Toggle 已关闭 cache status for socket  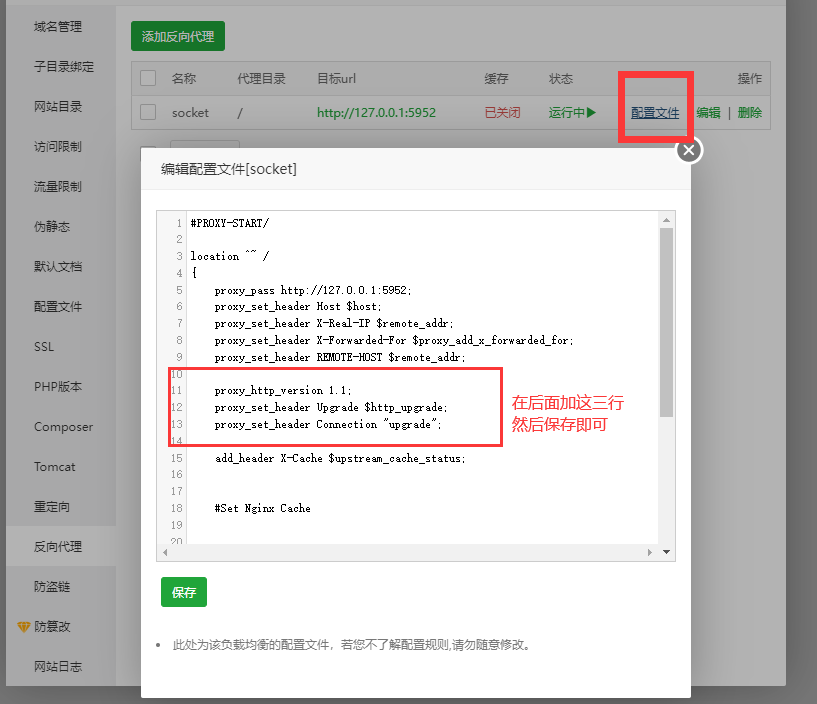(502, 112)
